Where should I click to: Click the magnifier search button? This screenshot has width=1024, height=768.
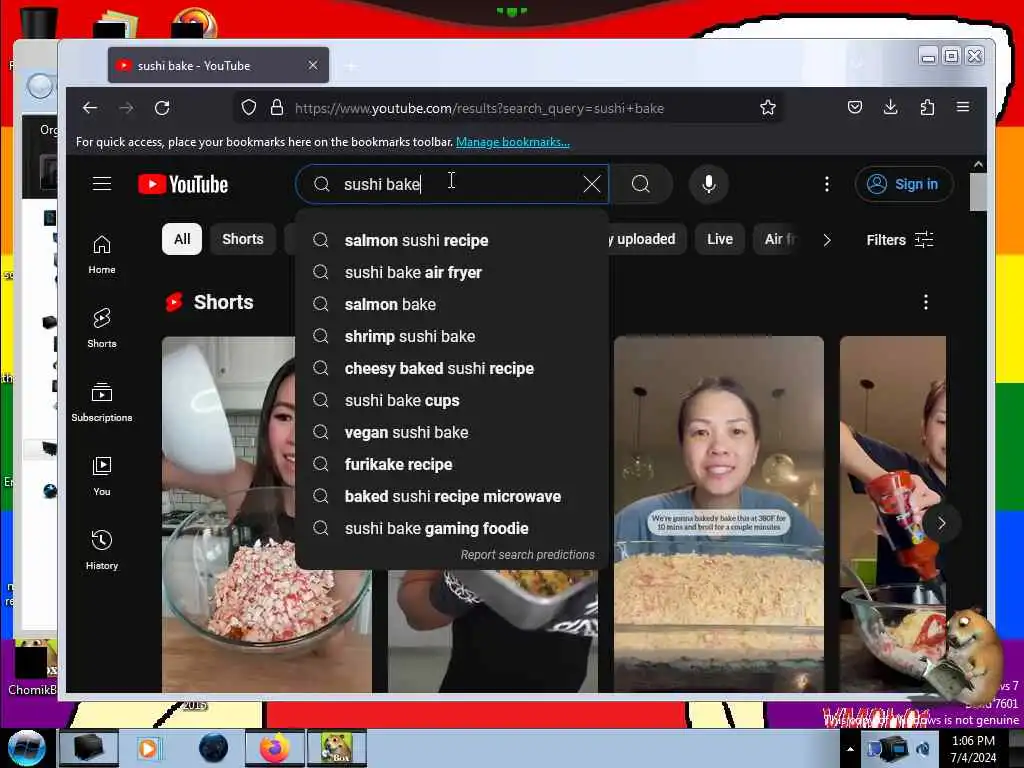point(641,184)
